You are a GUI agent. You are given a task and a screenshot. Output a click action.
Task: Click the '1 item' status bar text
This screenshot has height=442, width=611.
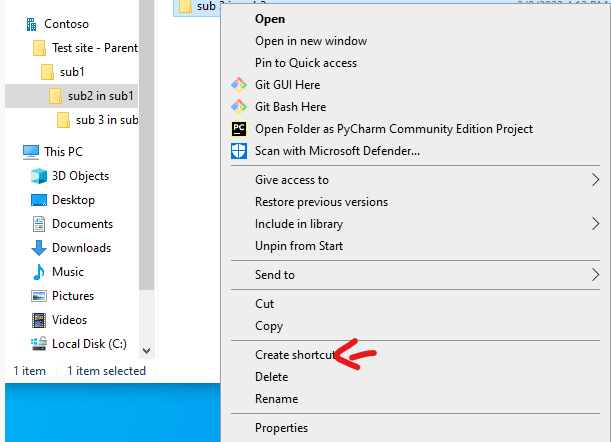click(x=30, y=371)
